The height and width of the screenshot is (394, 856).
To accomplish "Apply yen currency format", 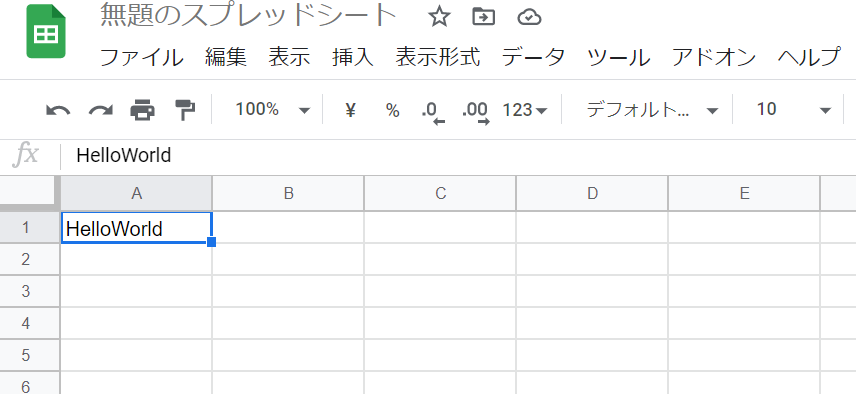I will (350, 110).
